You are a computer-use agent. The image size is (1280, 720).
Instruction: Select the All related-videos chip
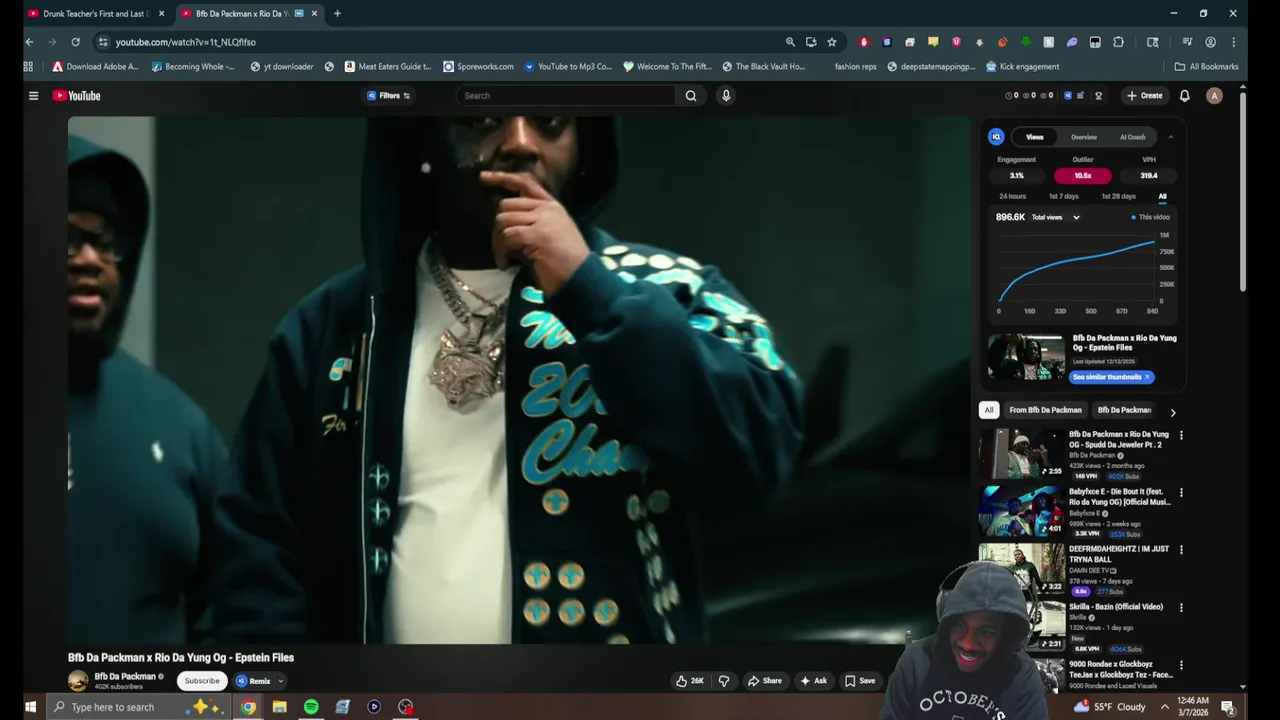pyautogui.click(x=988, y=410)
